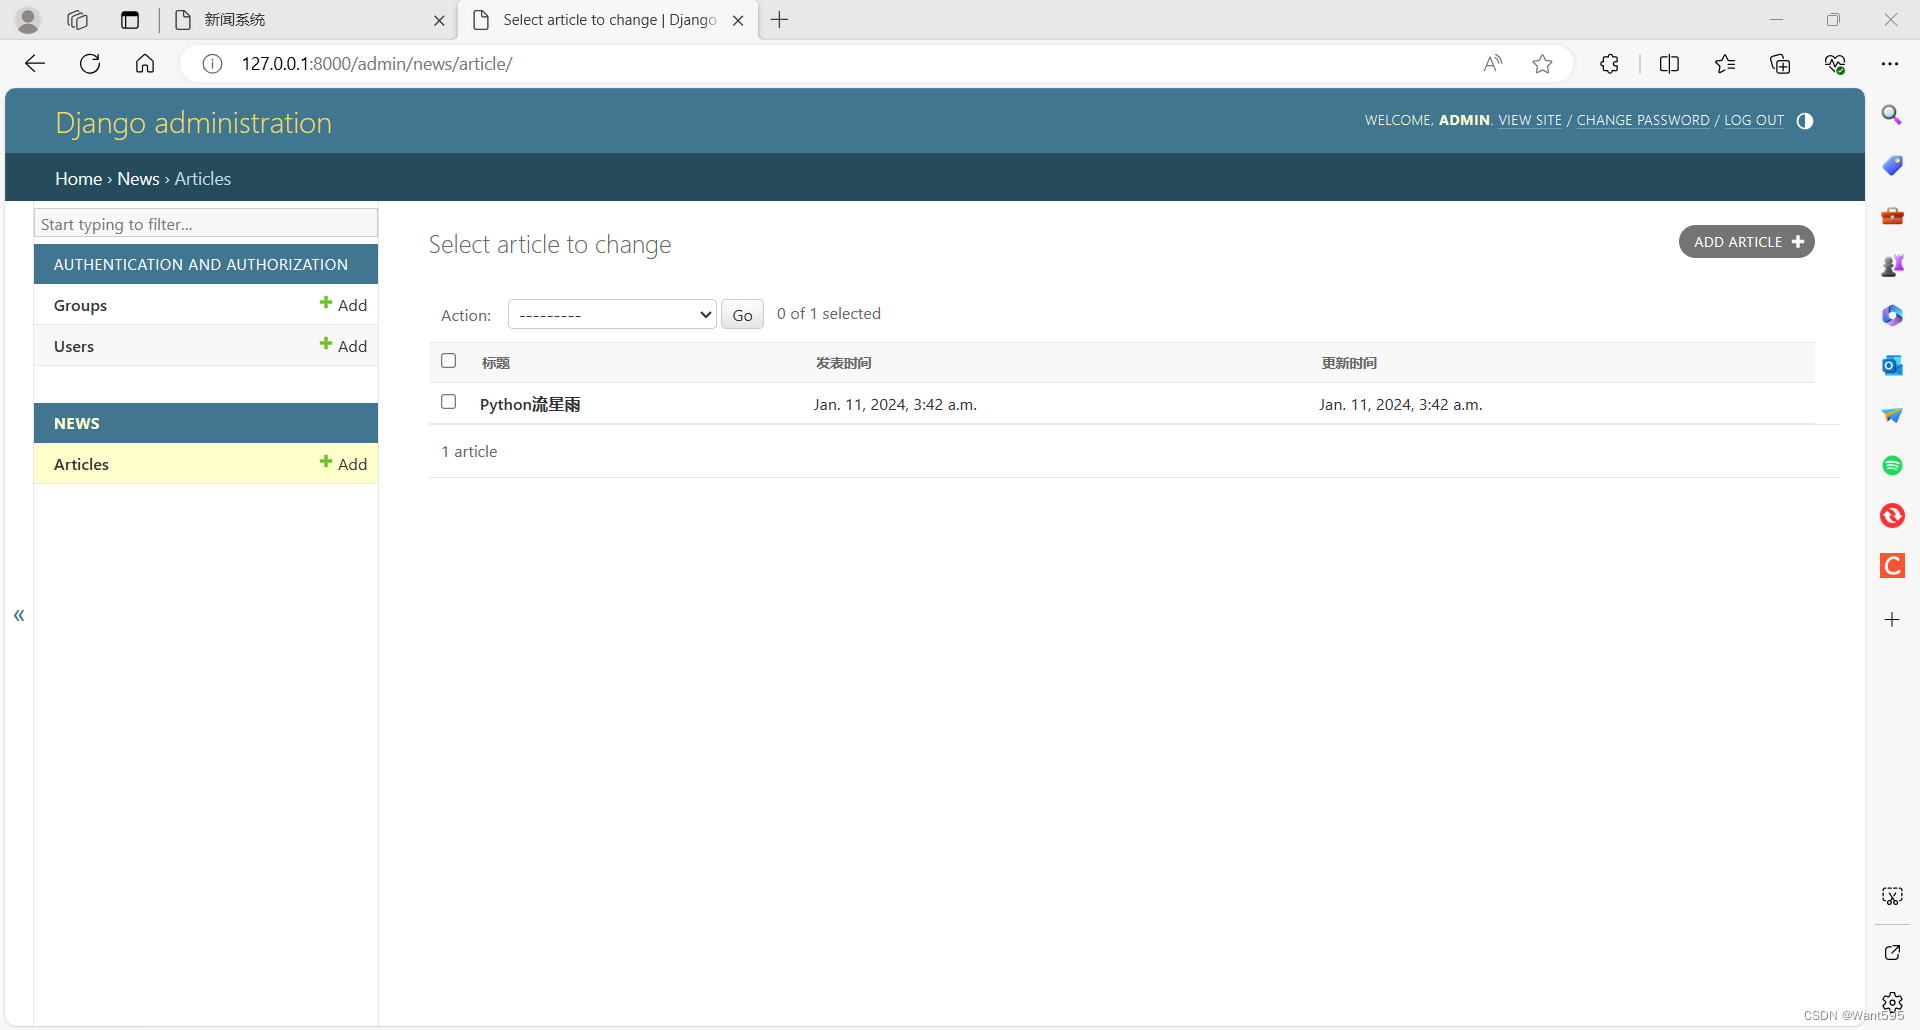Viewport: 1920px width, 1030px height.
Task: Add a new sidebar app with plus icon
Action: (1892, 620)
